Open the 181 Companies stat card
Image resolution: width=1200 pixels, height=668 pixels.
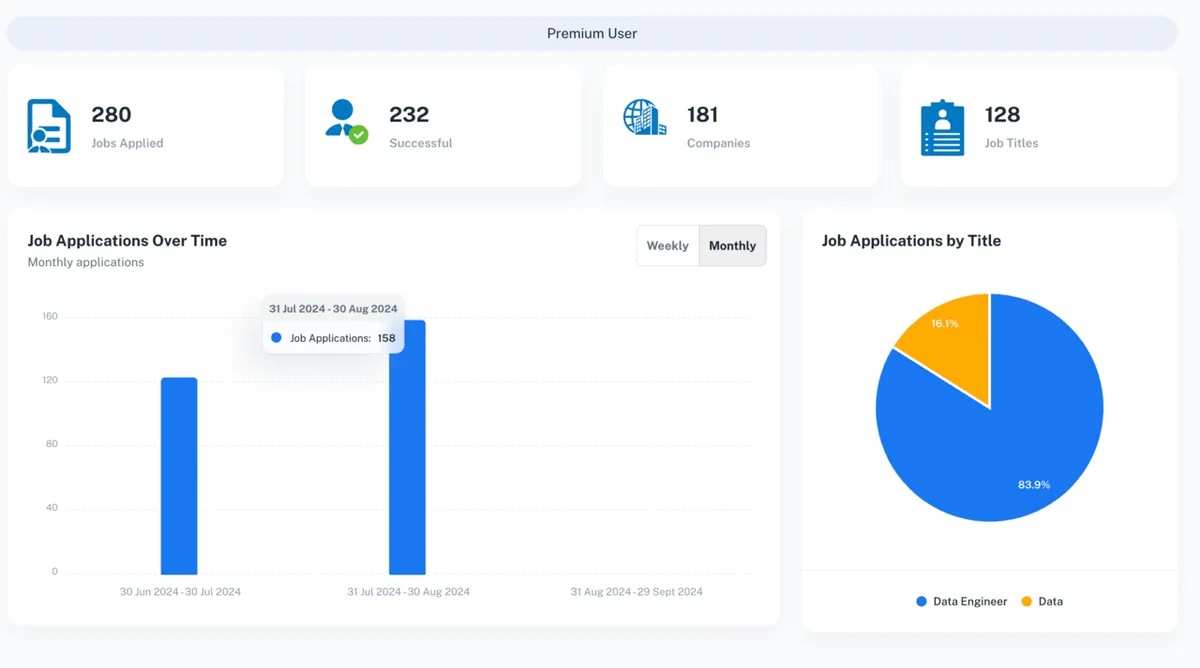point(741,126)
